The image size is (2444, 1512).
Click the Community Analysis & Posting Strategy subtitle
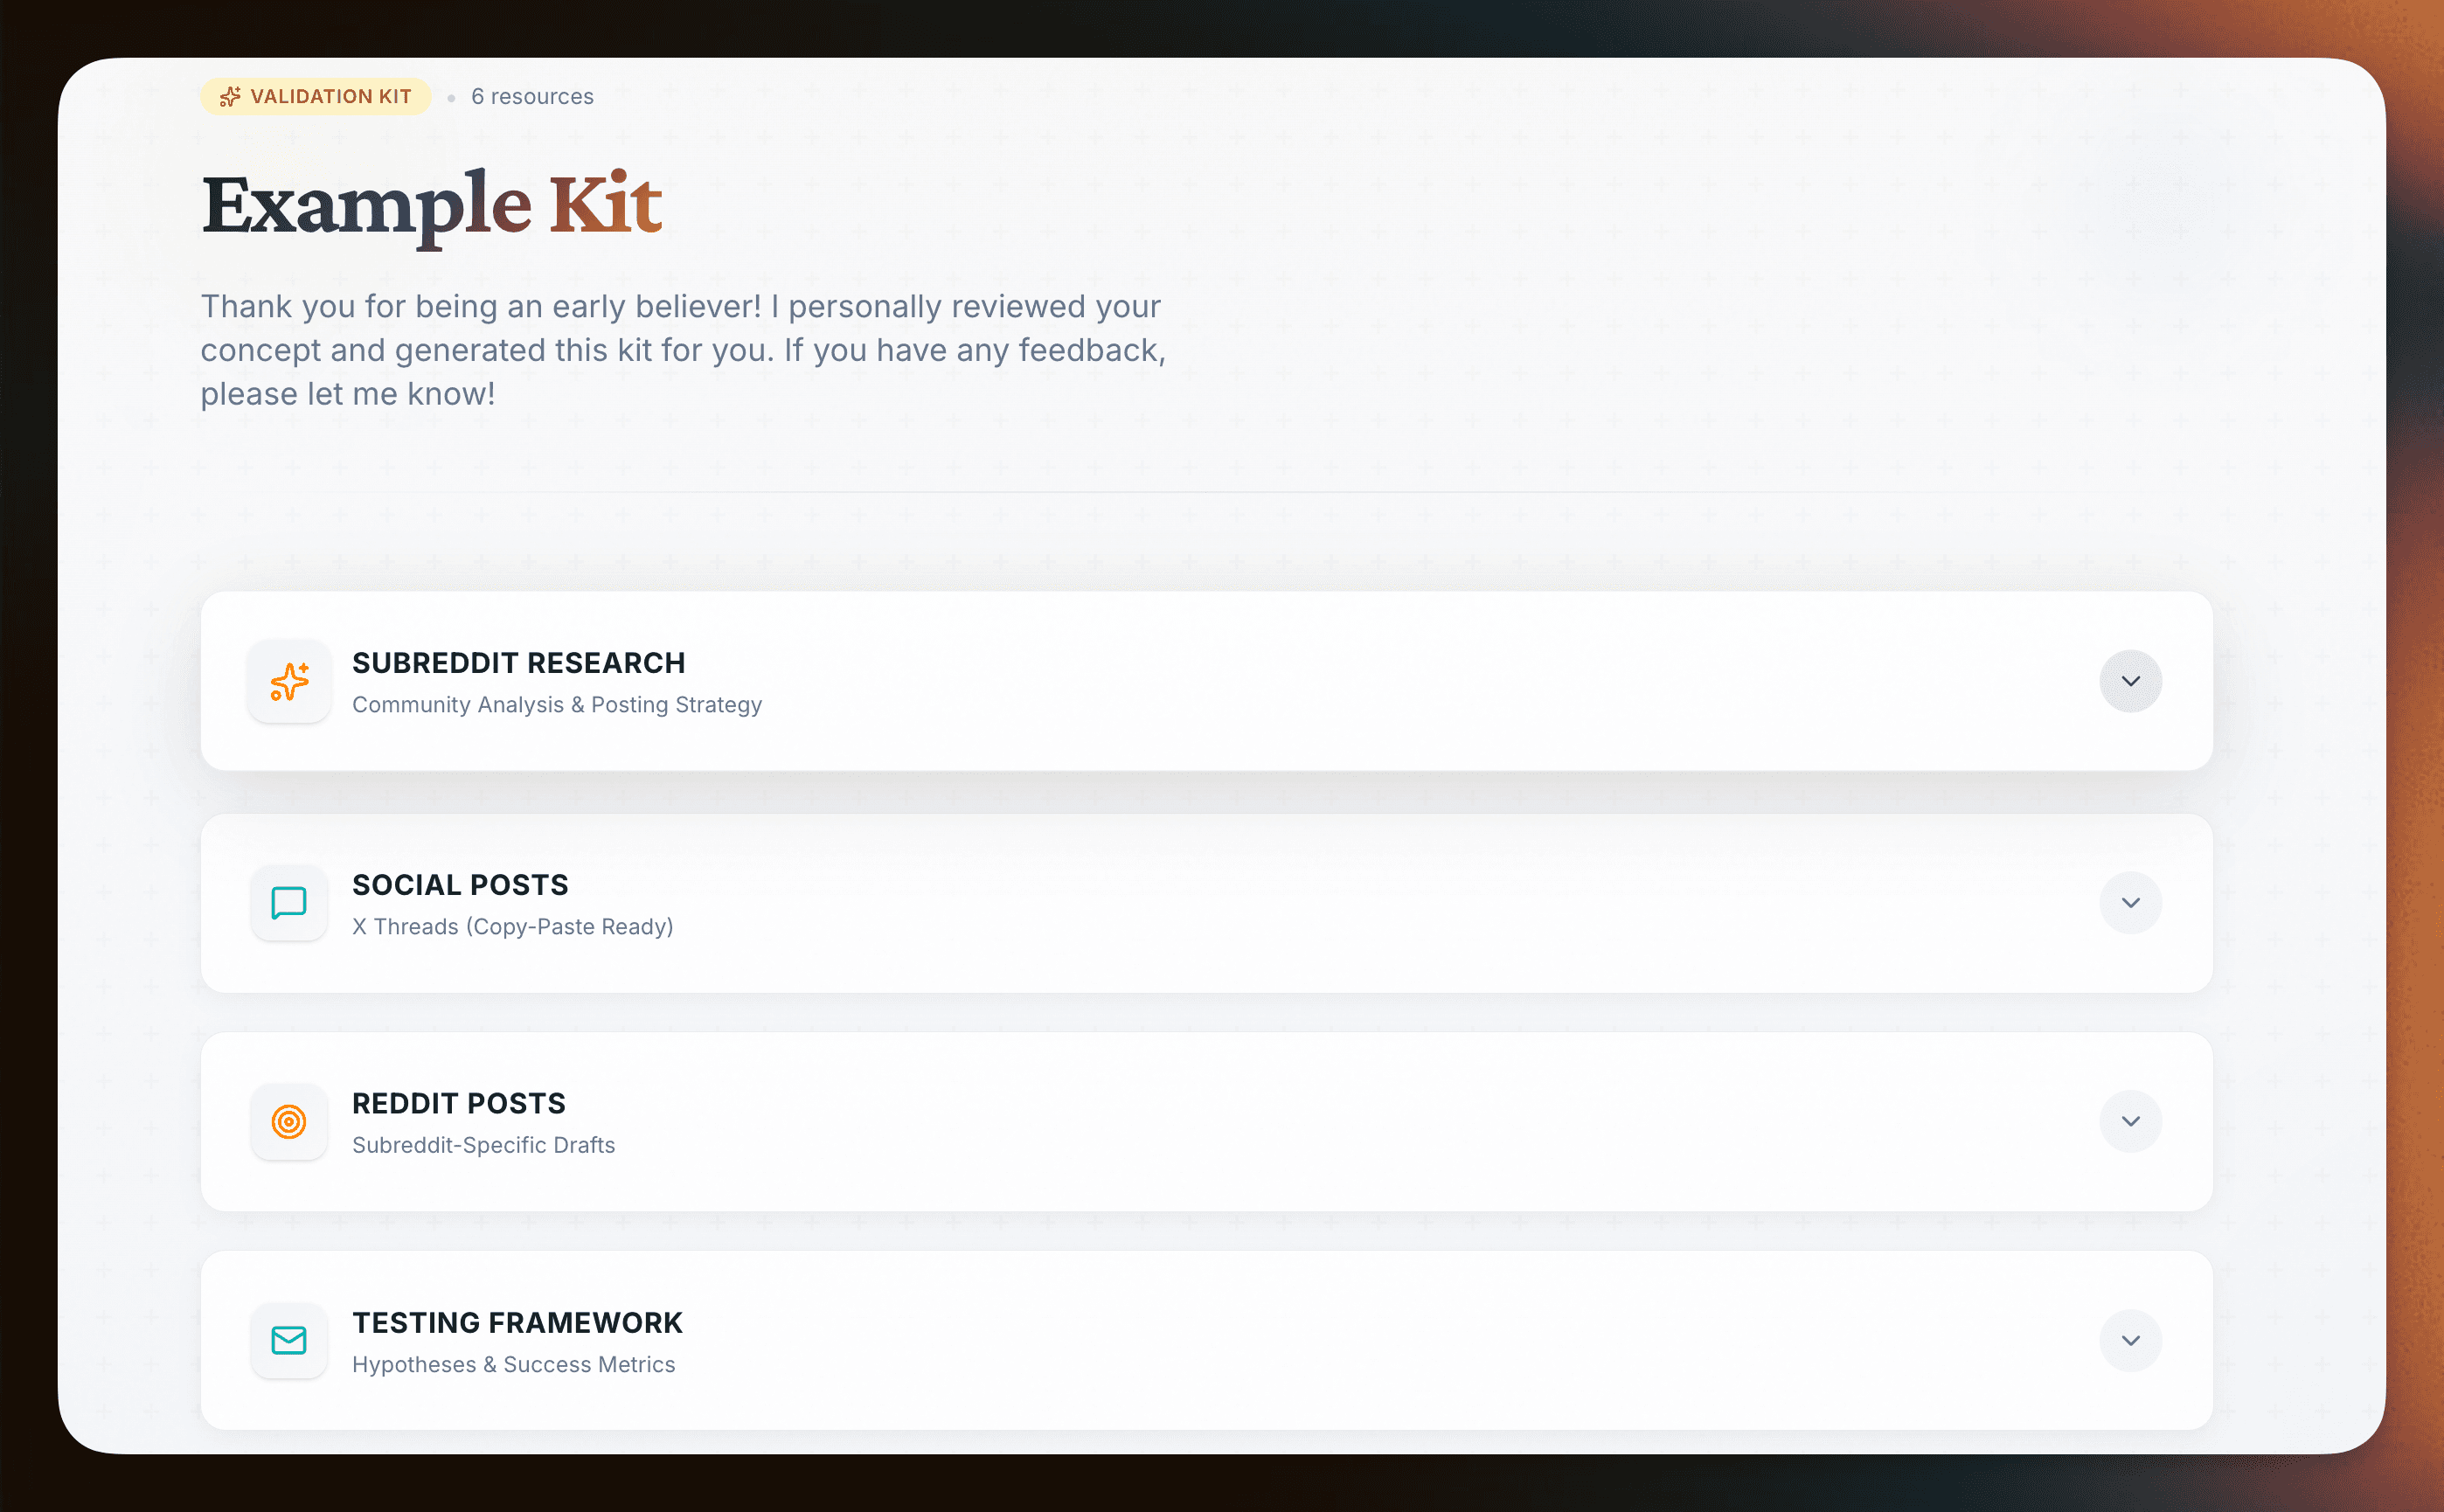click(557, 704)
